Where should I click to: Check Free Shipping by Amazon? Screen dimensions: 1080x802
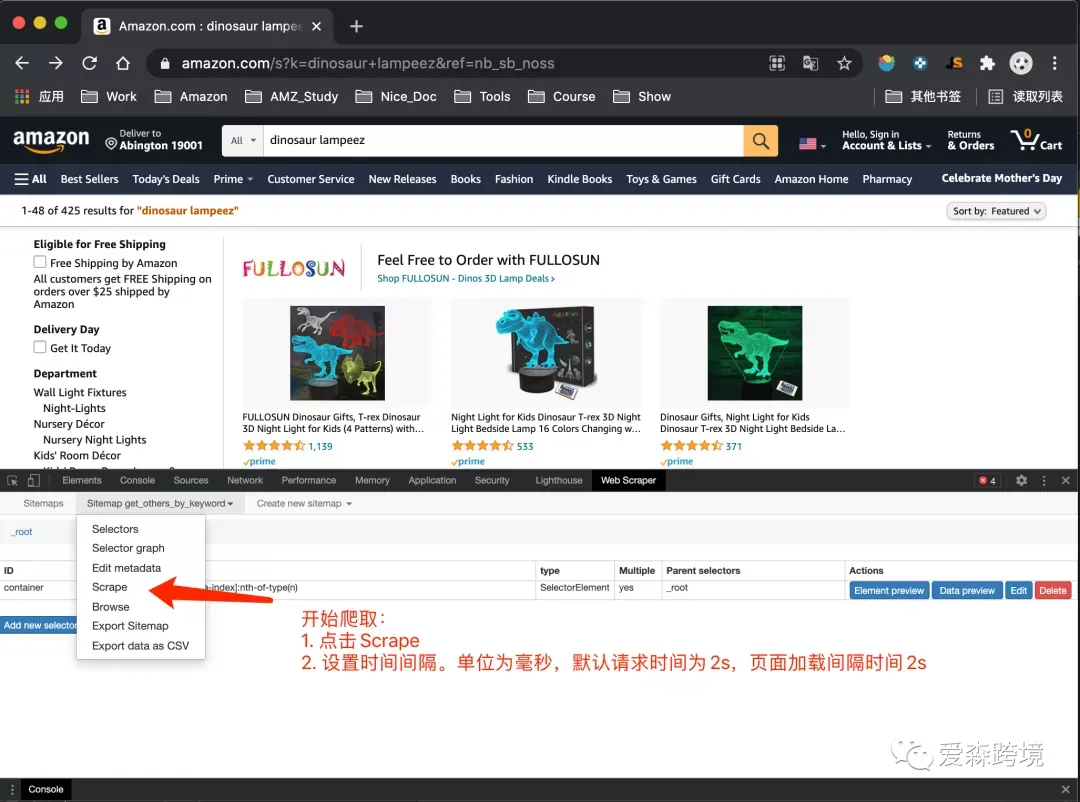(x=40, y=263)
